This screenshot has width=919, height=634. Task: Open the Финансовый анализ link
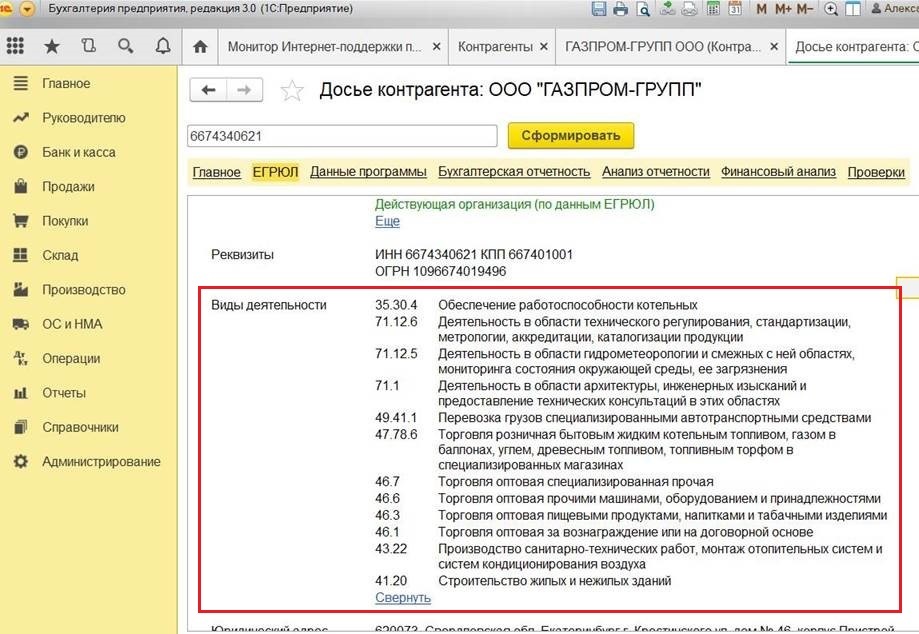778,172
